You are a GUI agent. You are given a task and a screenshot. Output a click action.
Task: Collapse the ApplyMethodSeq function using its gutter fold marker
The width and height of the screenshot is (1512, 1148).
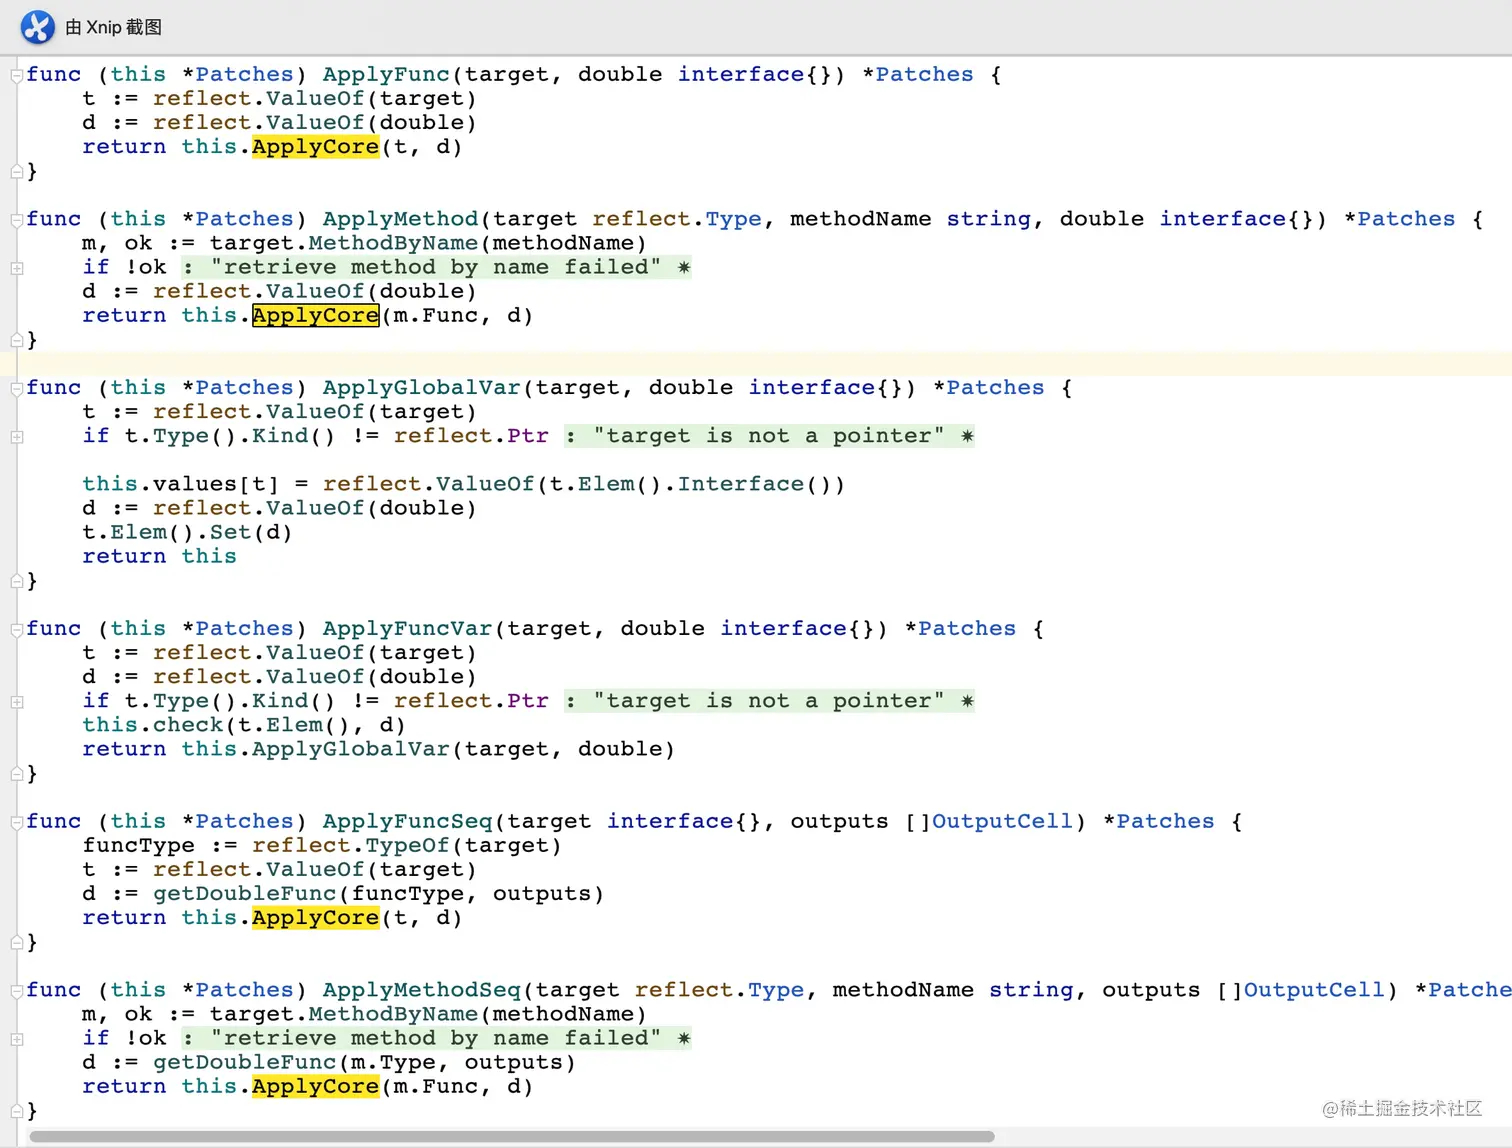[x=17, y=991]
